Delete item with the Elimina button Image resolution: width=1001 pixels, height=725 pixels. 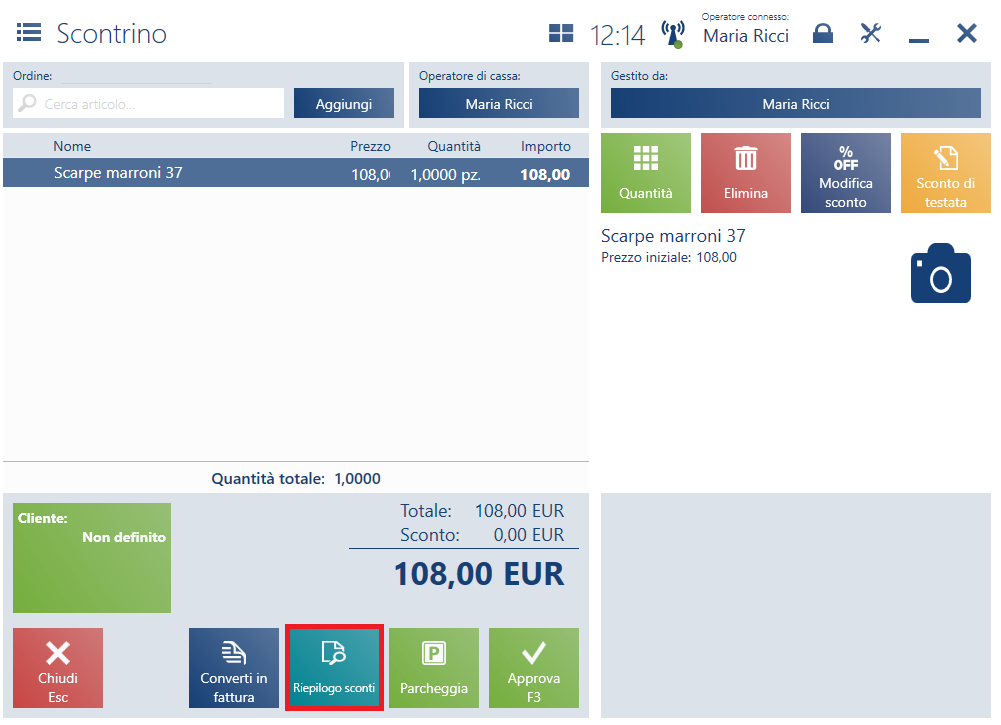[745, 173]
